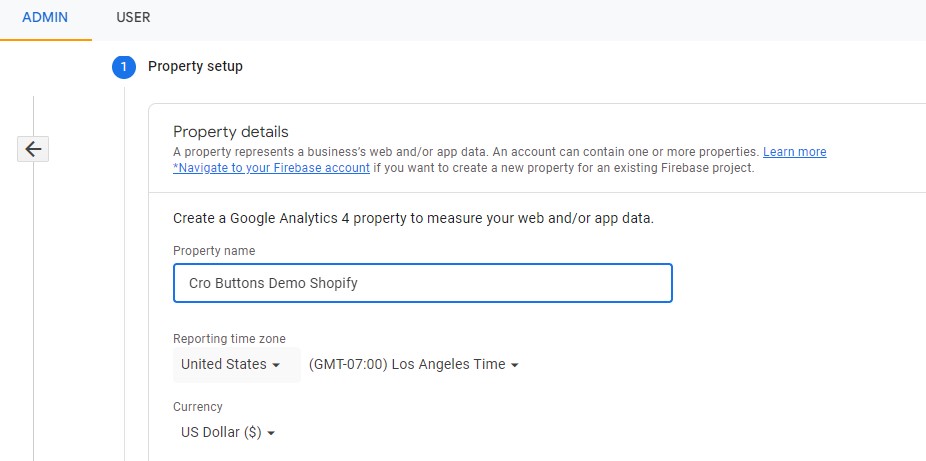The width and height of the screenshot is (926, 461).
Task: Switch to the USER tab
Action: pyautogui.click(x=133, y=18)
